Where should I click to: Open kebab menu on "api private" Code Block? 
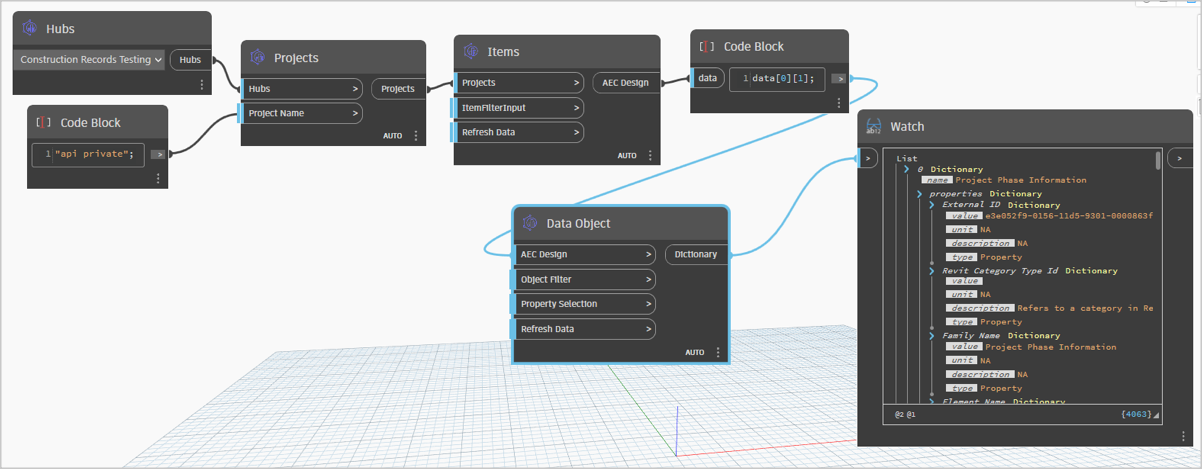158,178
